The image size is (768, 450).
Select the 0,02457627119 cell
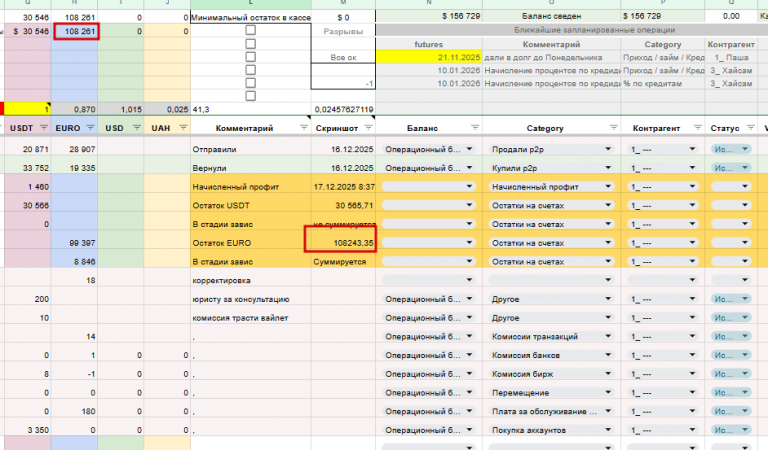[343, 109]
